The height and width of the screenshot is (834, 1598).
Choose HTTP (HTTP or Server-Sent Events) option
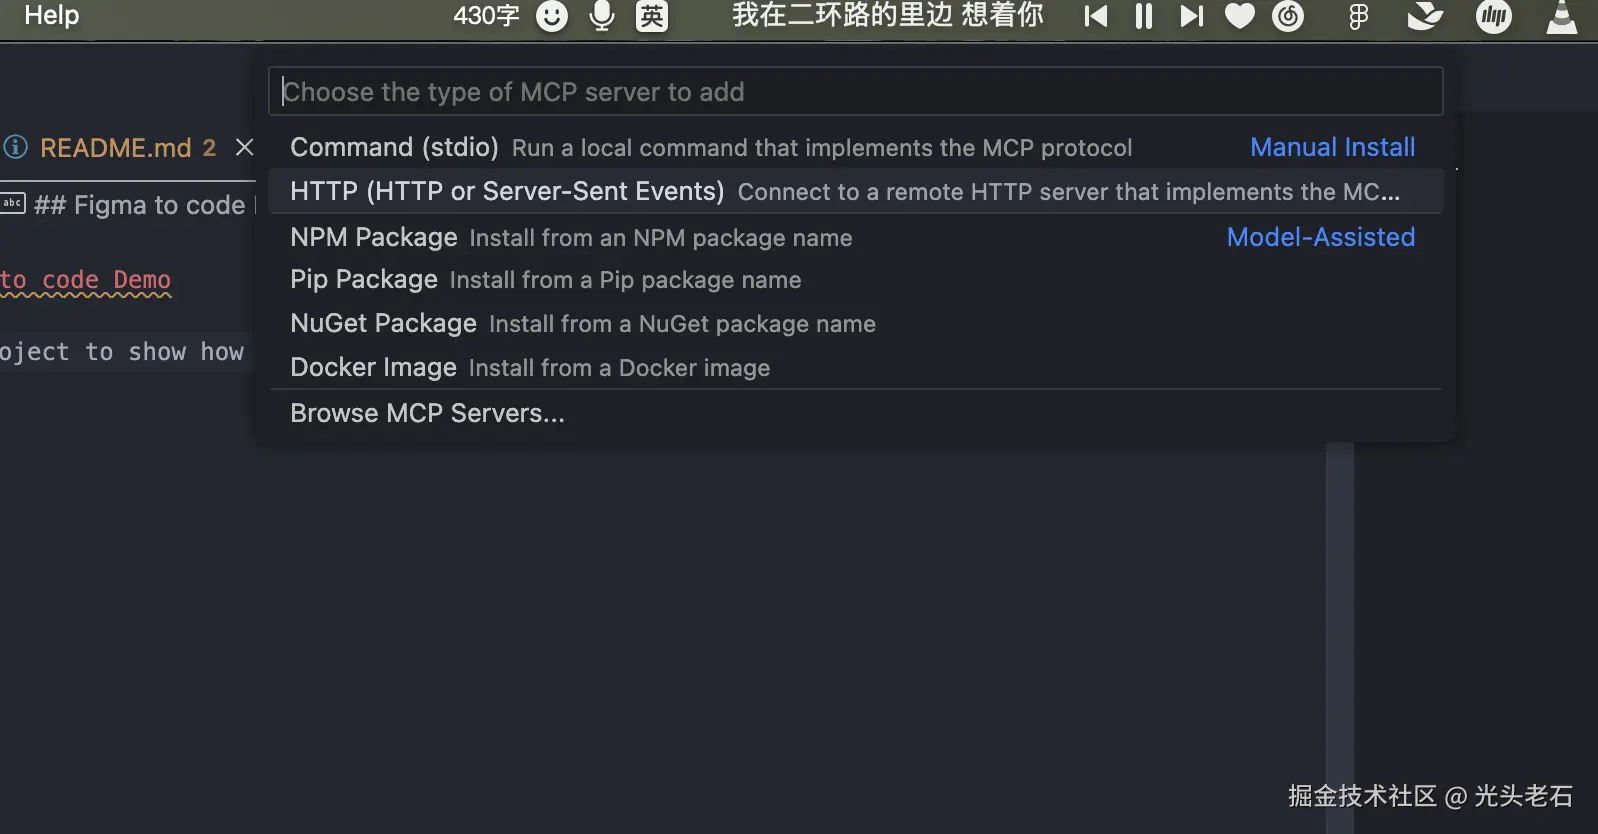[507, 191]
